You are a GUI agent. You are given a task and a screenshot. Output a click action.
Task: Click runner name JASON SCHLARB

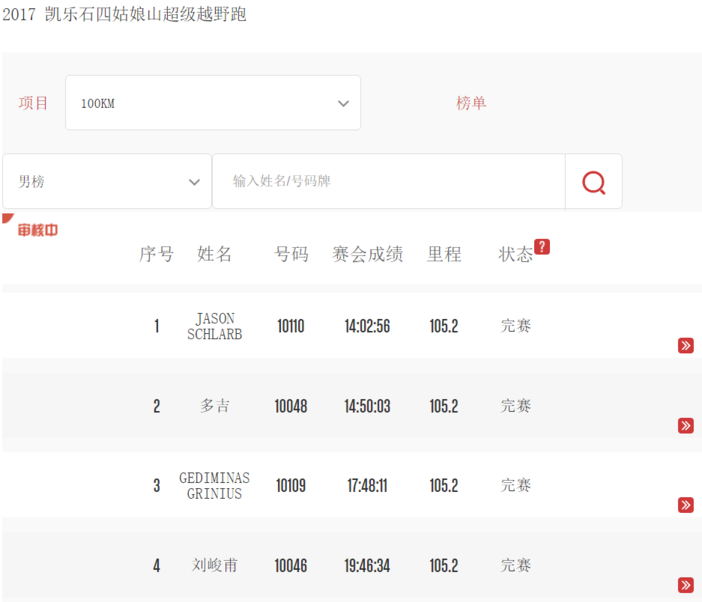[x=214, y=327]
